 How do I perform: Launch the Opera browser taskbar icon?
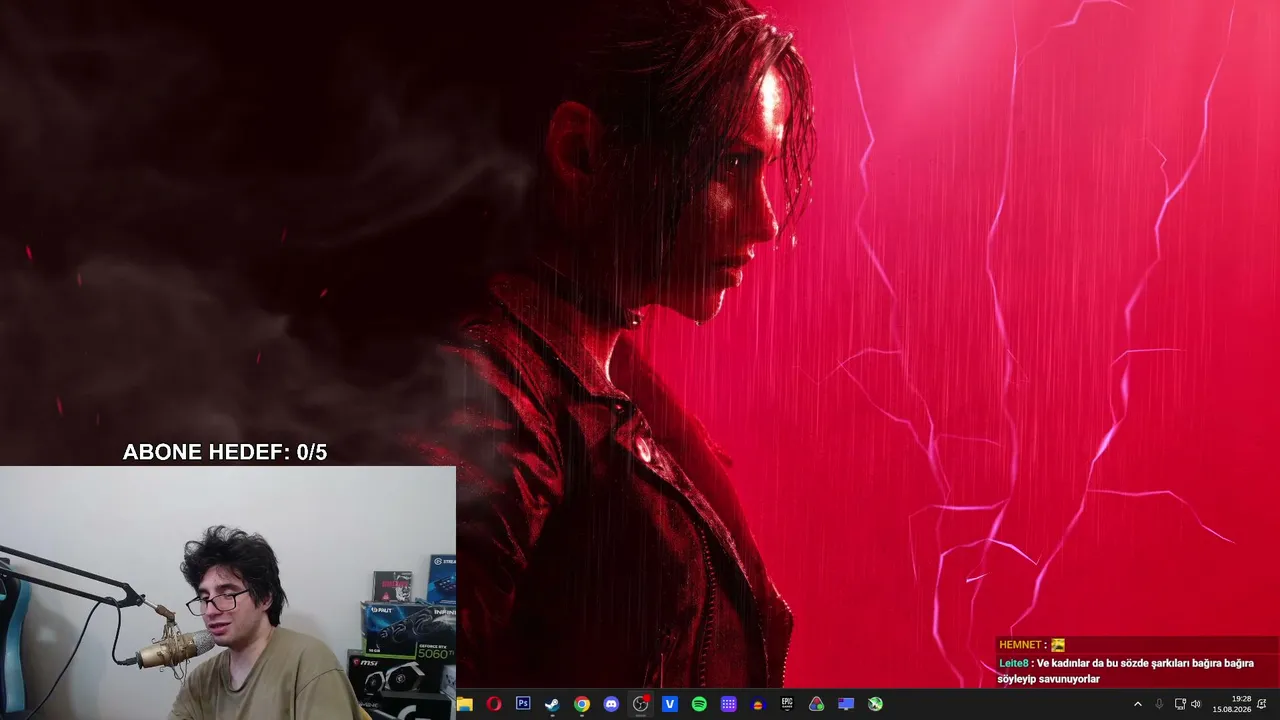[x=494, y=704]
